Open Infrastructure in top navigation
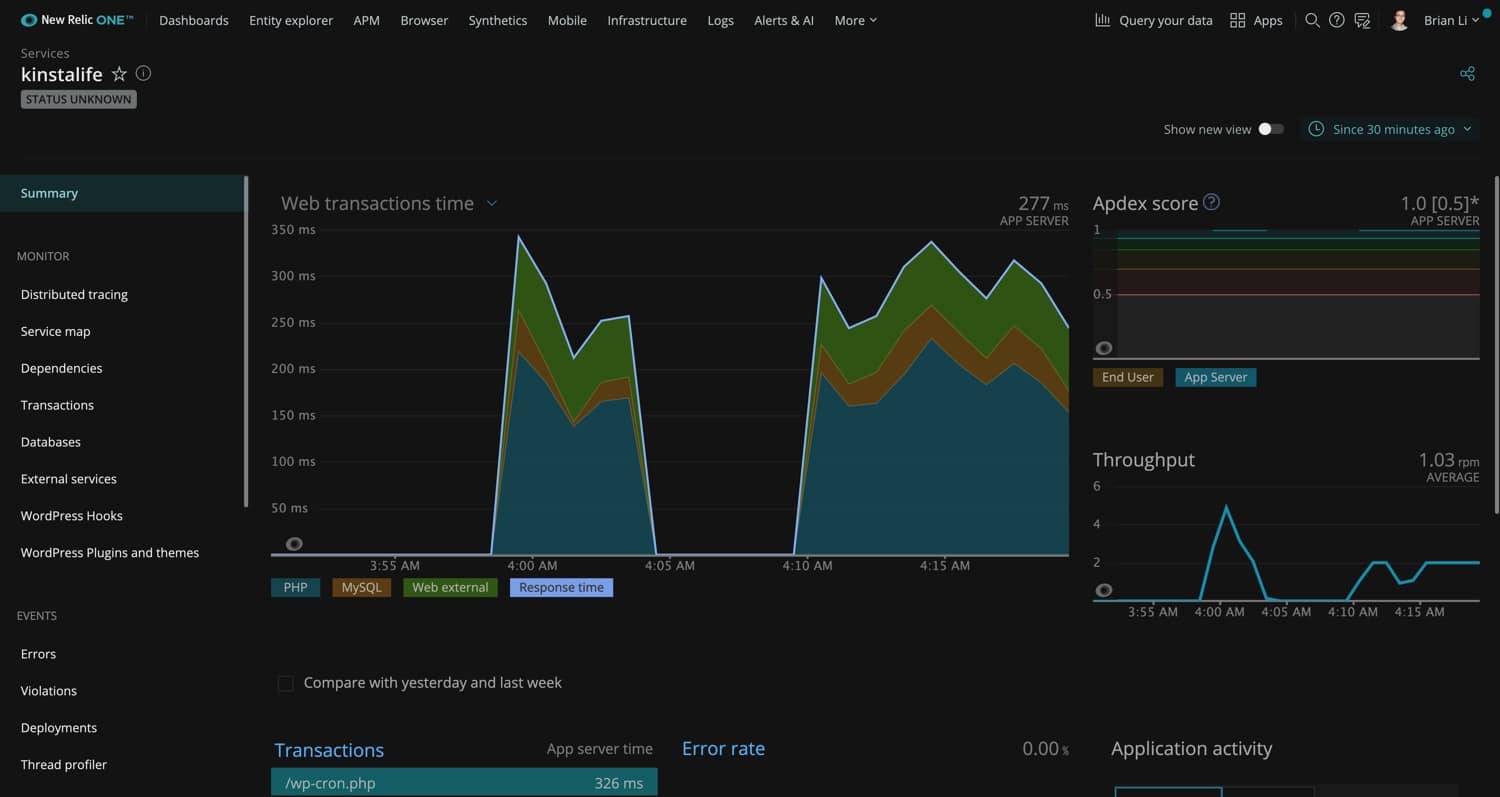 (x=647, y=20)
